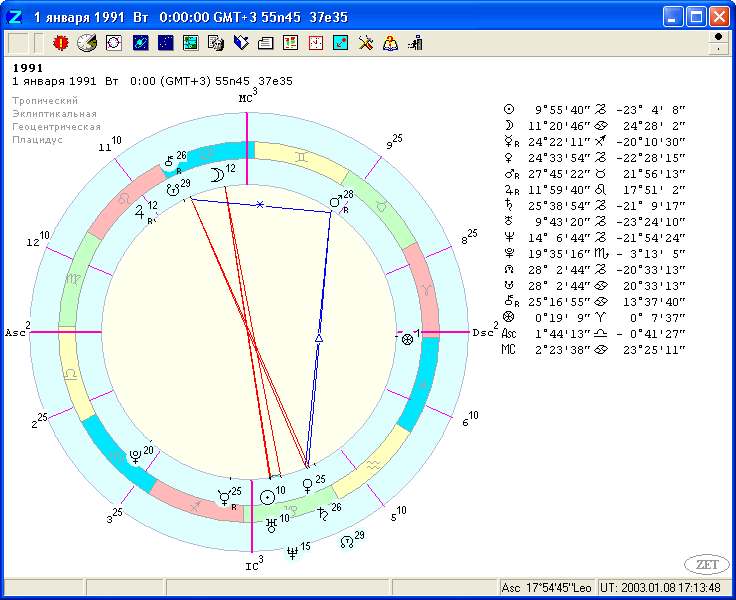Click the Jupiter glyph in the chart wheel
The width and height of the screenshot is (736, 600).
[x=139, y=212]
